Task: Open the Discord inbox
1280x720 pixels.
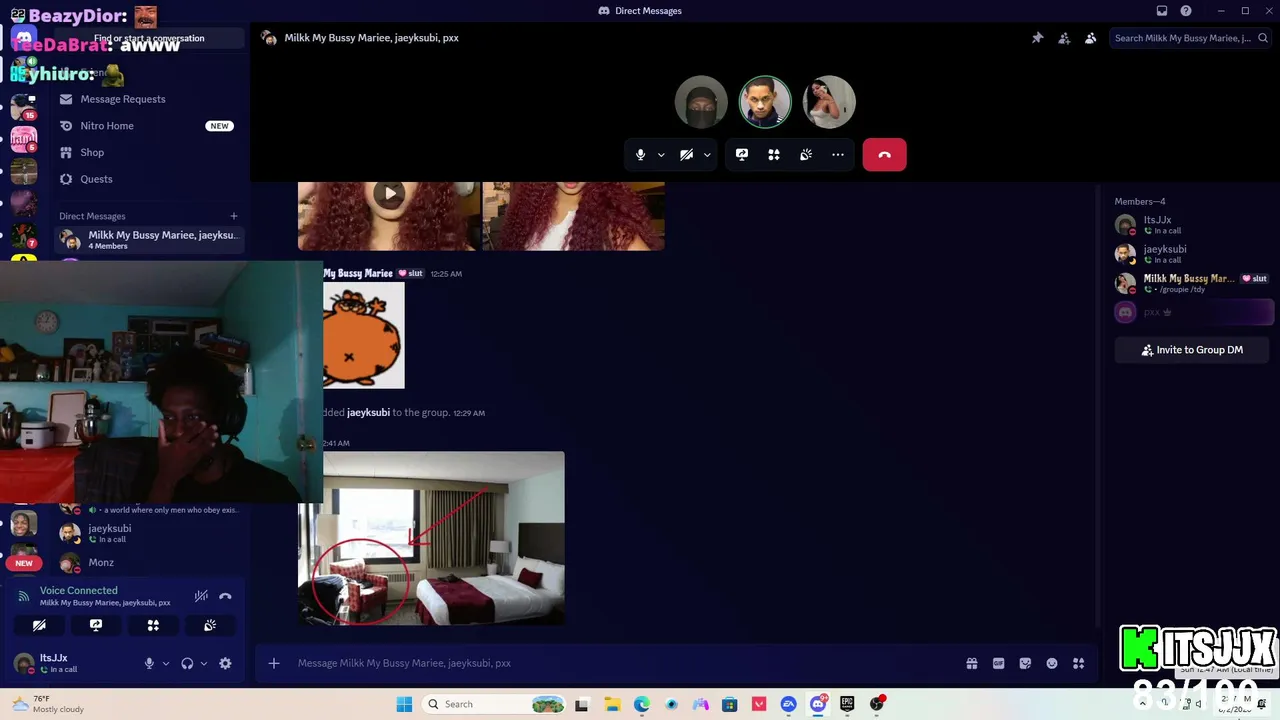Action: coord(1162,11)
